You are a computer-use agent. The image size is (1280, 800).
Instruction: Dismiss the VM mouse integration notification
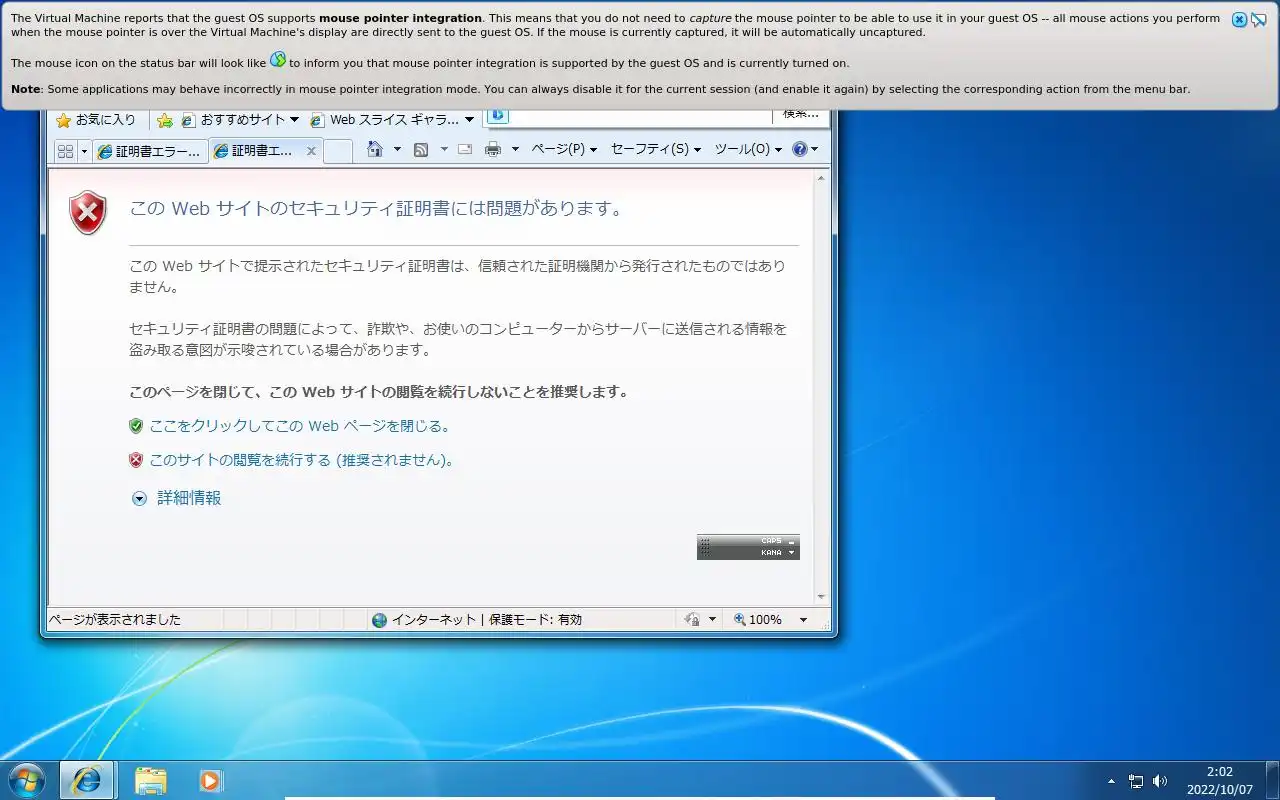tap(1239, 19)
